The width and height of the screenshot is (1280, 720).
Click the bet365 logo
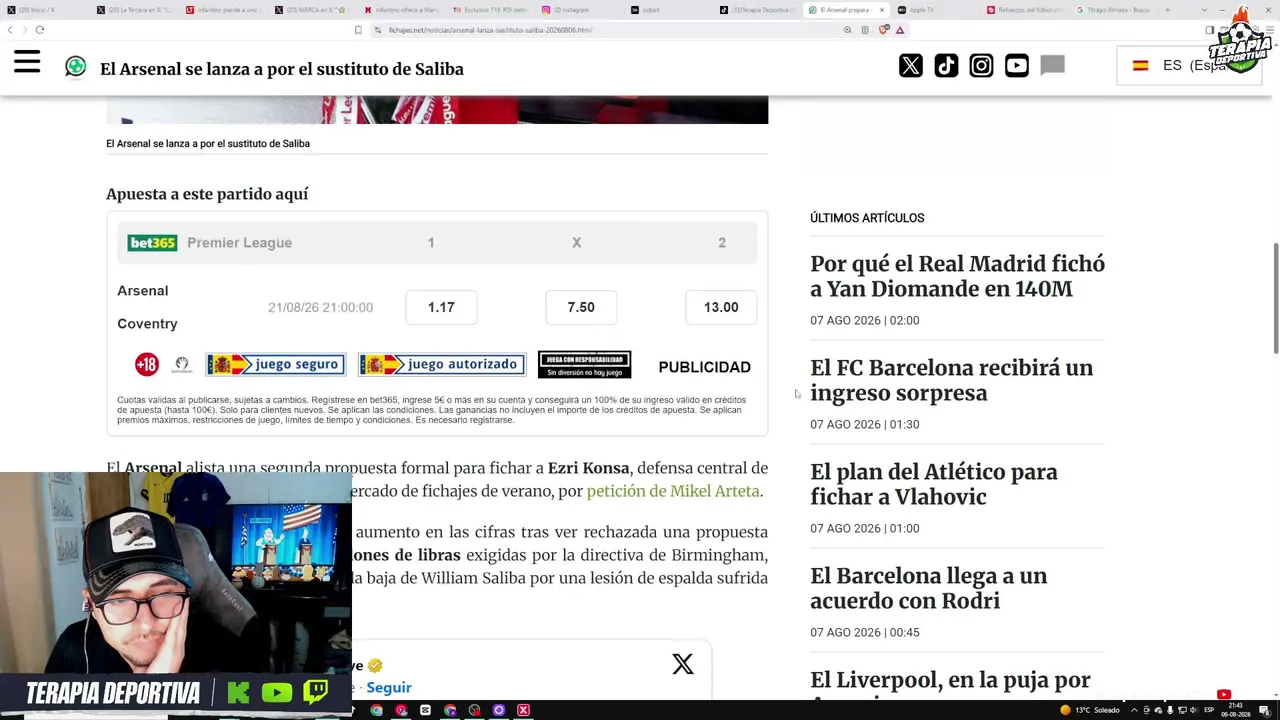click(x=152, y=243)
